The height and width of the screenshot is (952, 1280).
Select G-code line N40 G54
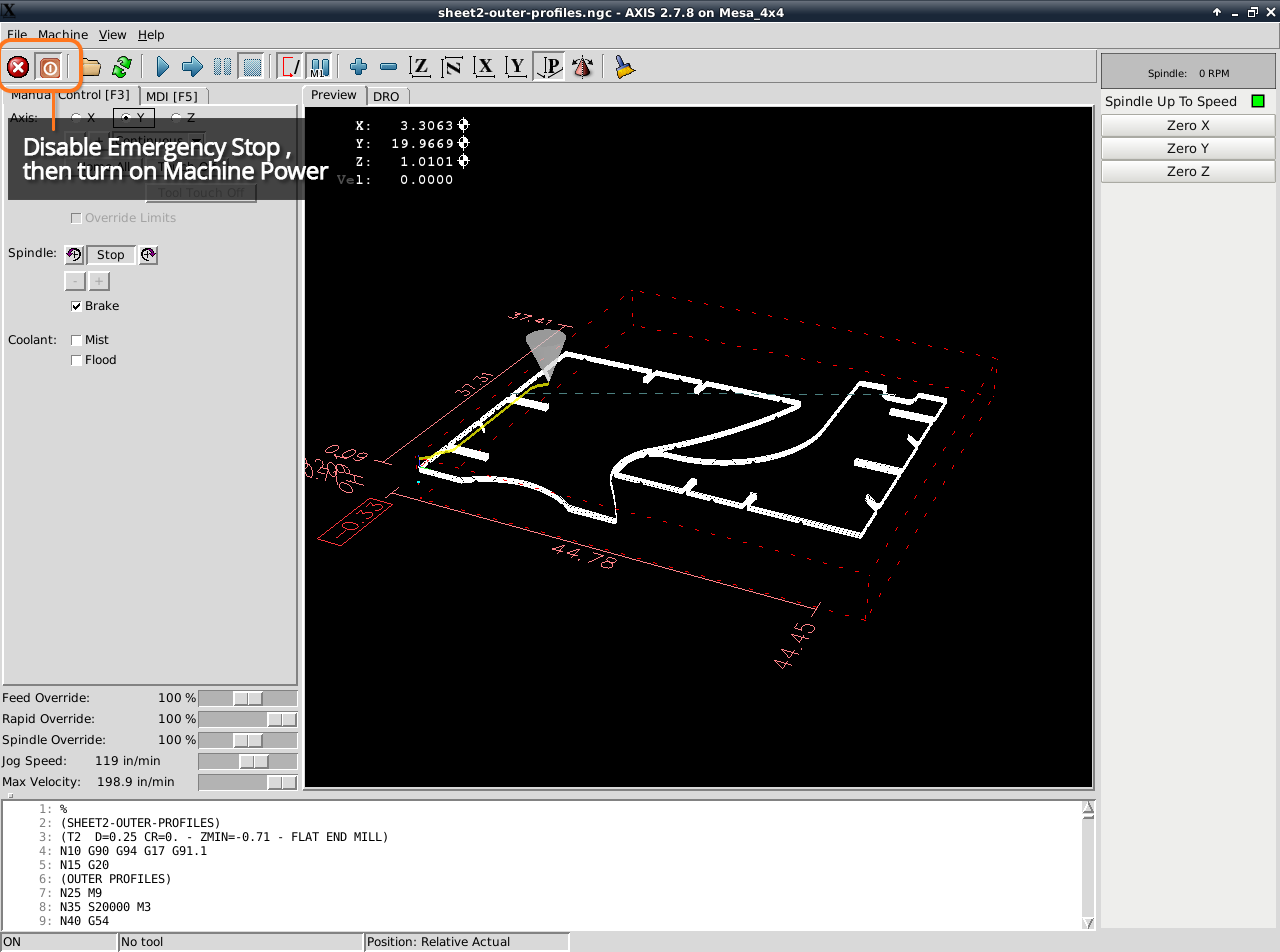click(x=85, y=921)
